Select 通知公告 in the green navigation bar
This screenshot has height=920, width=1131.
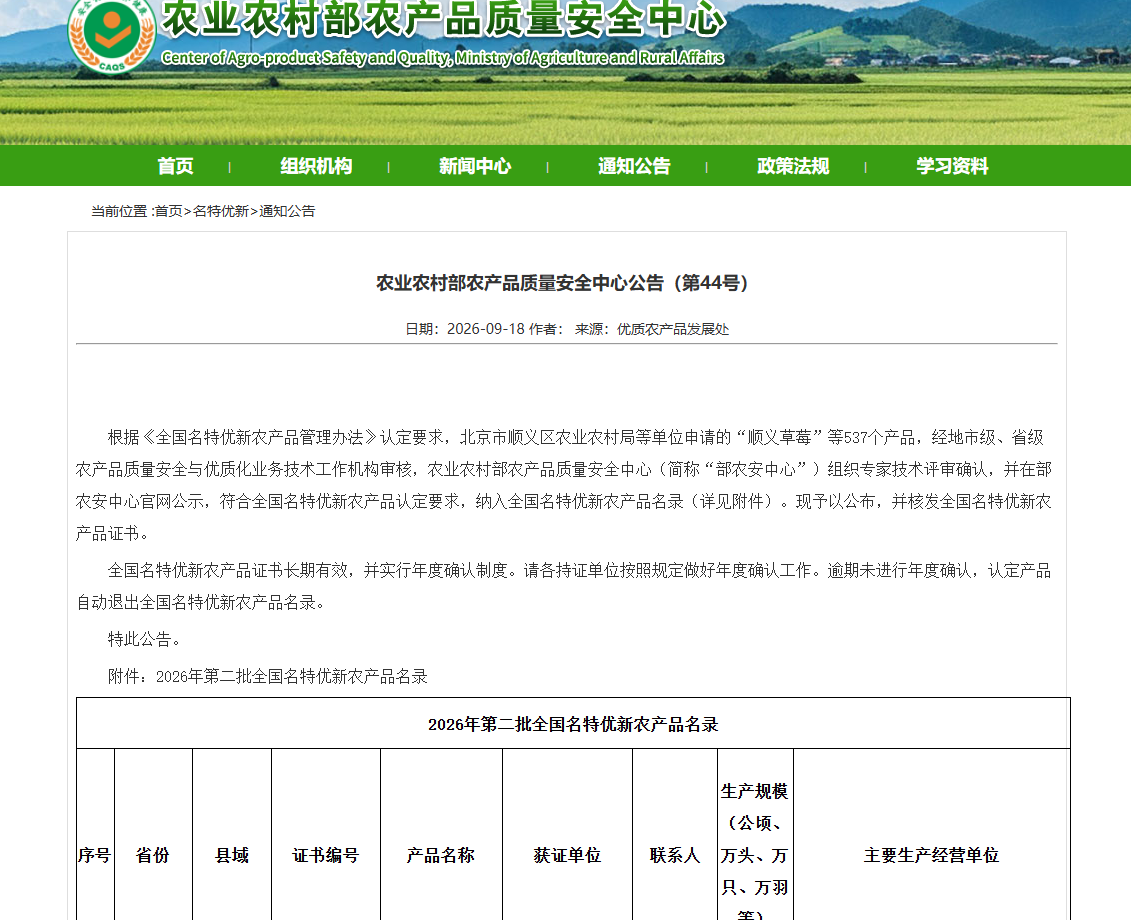[634, 166]
